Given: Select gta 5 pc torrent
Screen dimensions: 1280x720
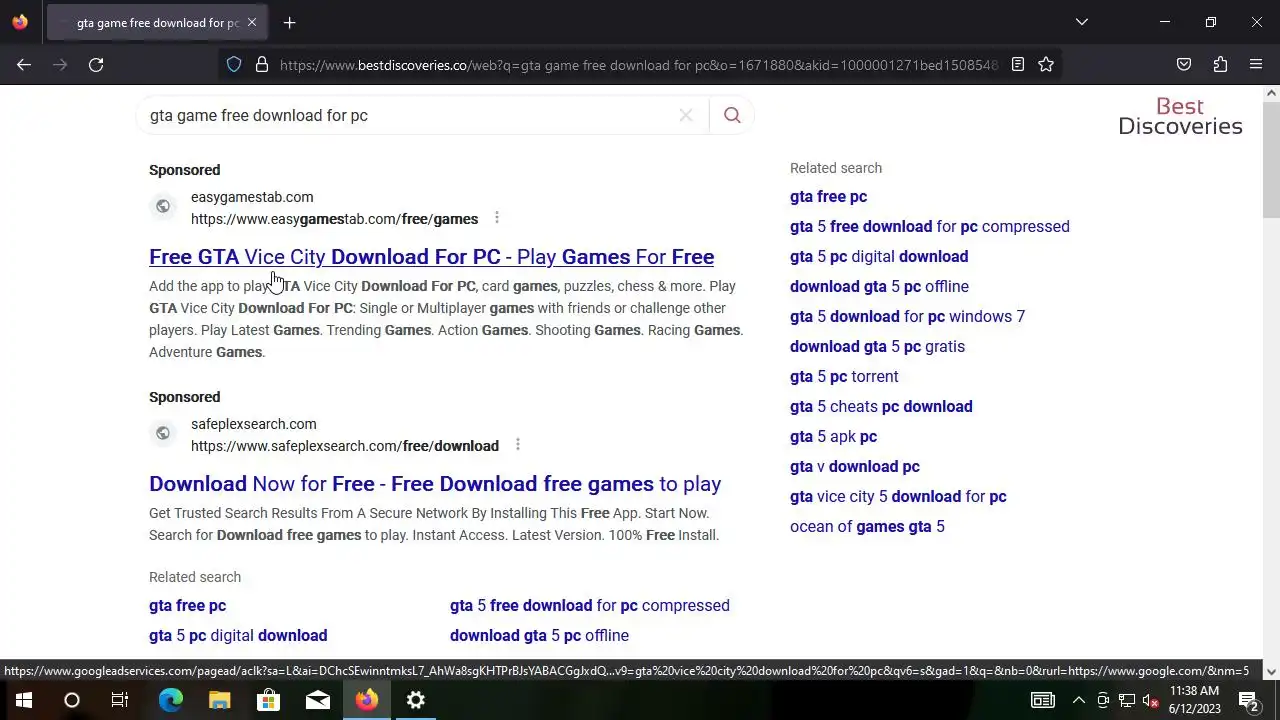Looking at the screenshot, I should click(844, 377).
